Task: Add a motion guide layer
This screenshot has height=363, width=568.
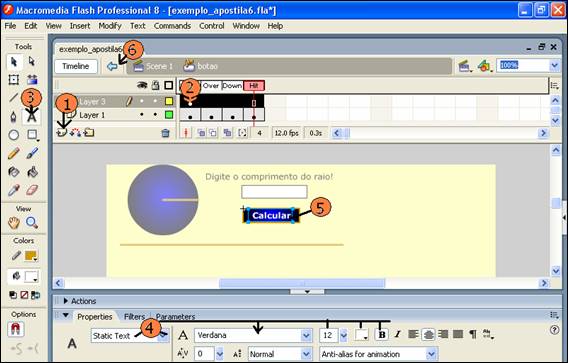Action: point(75,133)
